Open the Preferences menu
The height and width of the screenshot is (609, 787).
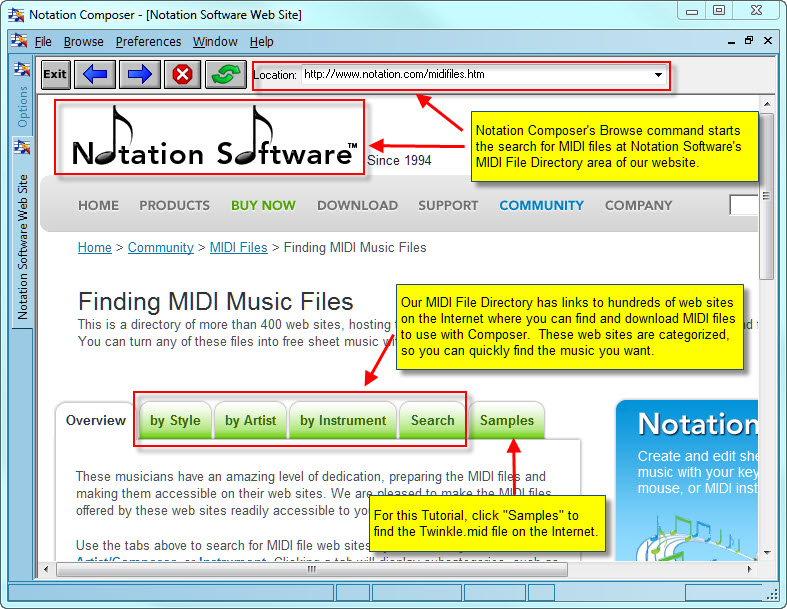pos(148,42)
